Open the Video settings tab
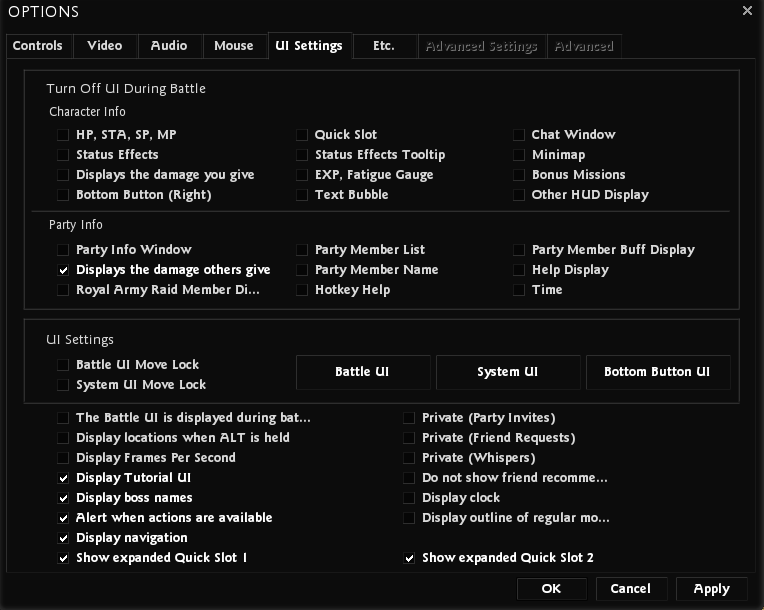764x610 pixels. 105,46
